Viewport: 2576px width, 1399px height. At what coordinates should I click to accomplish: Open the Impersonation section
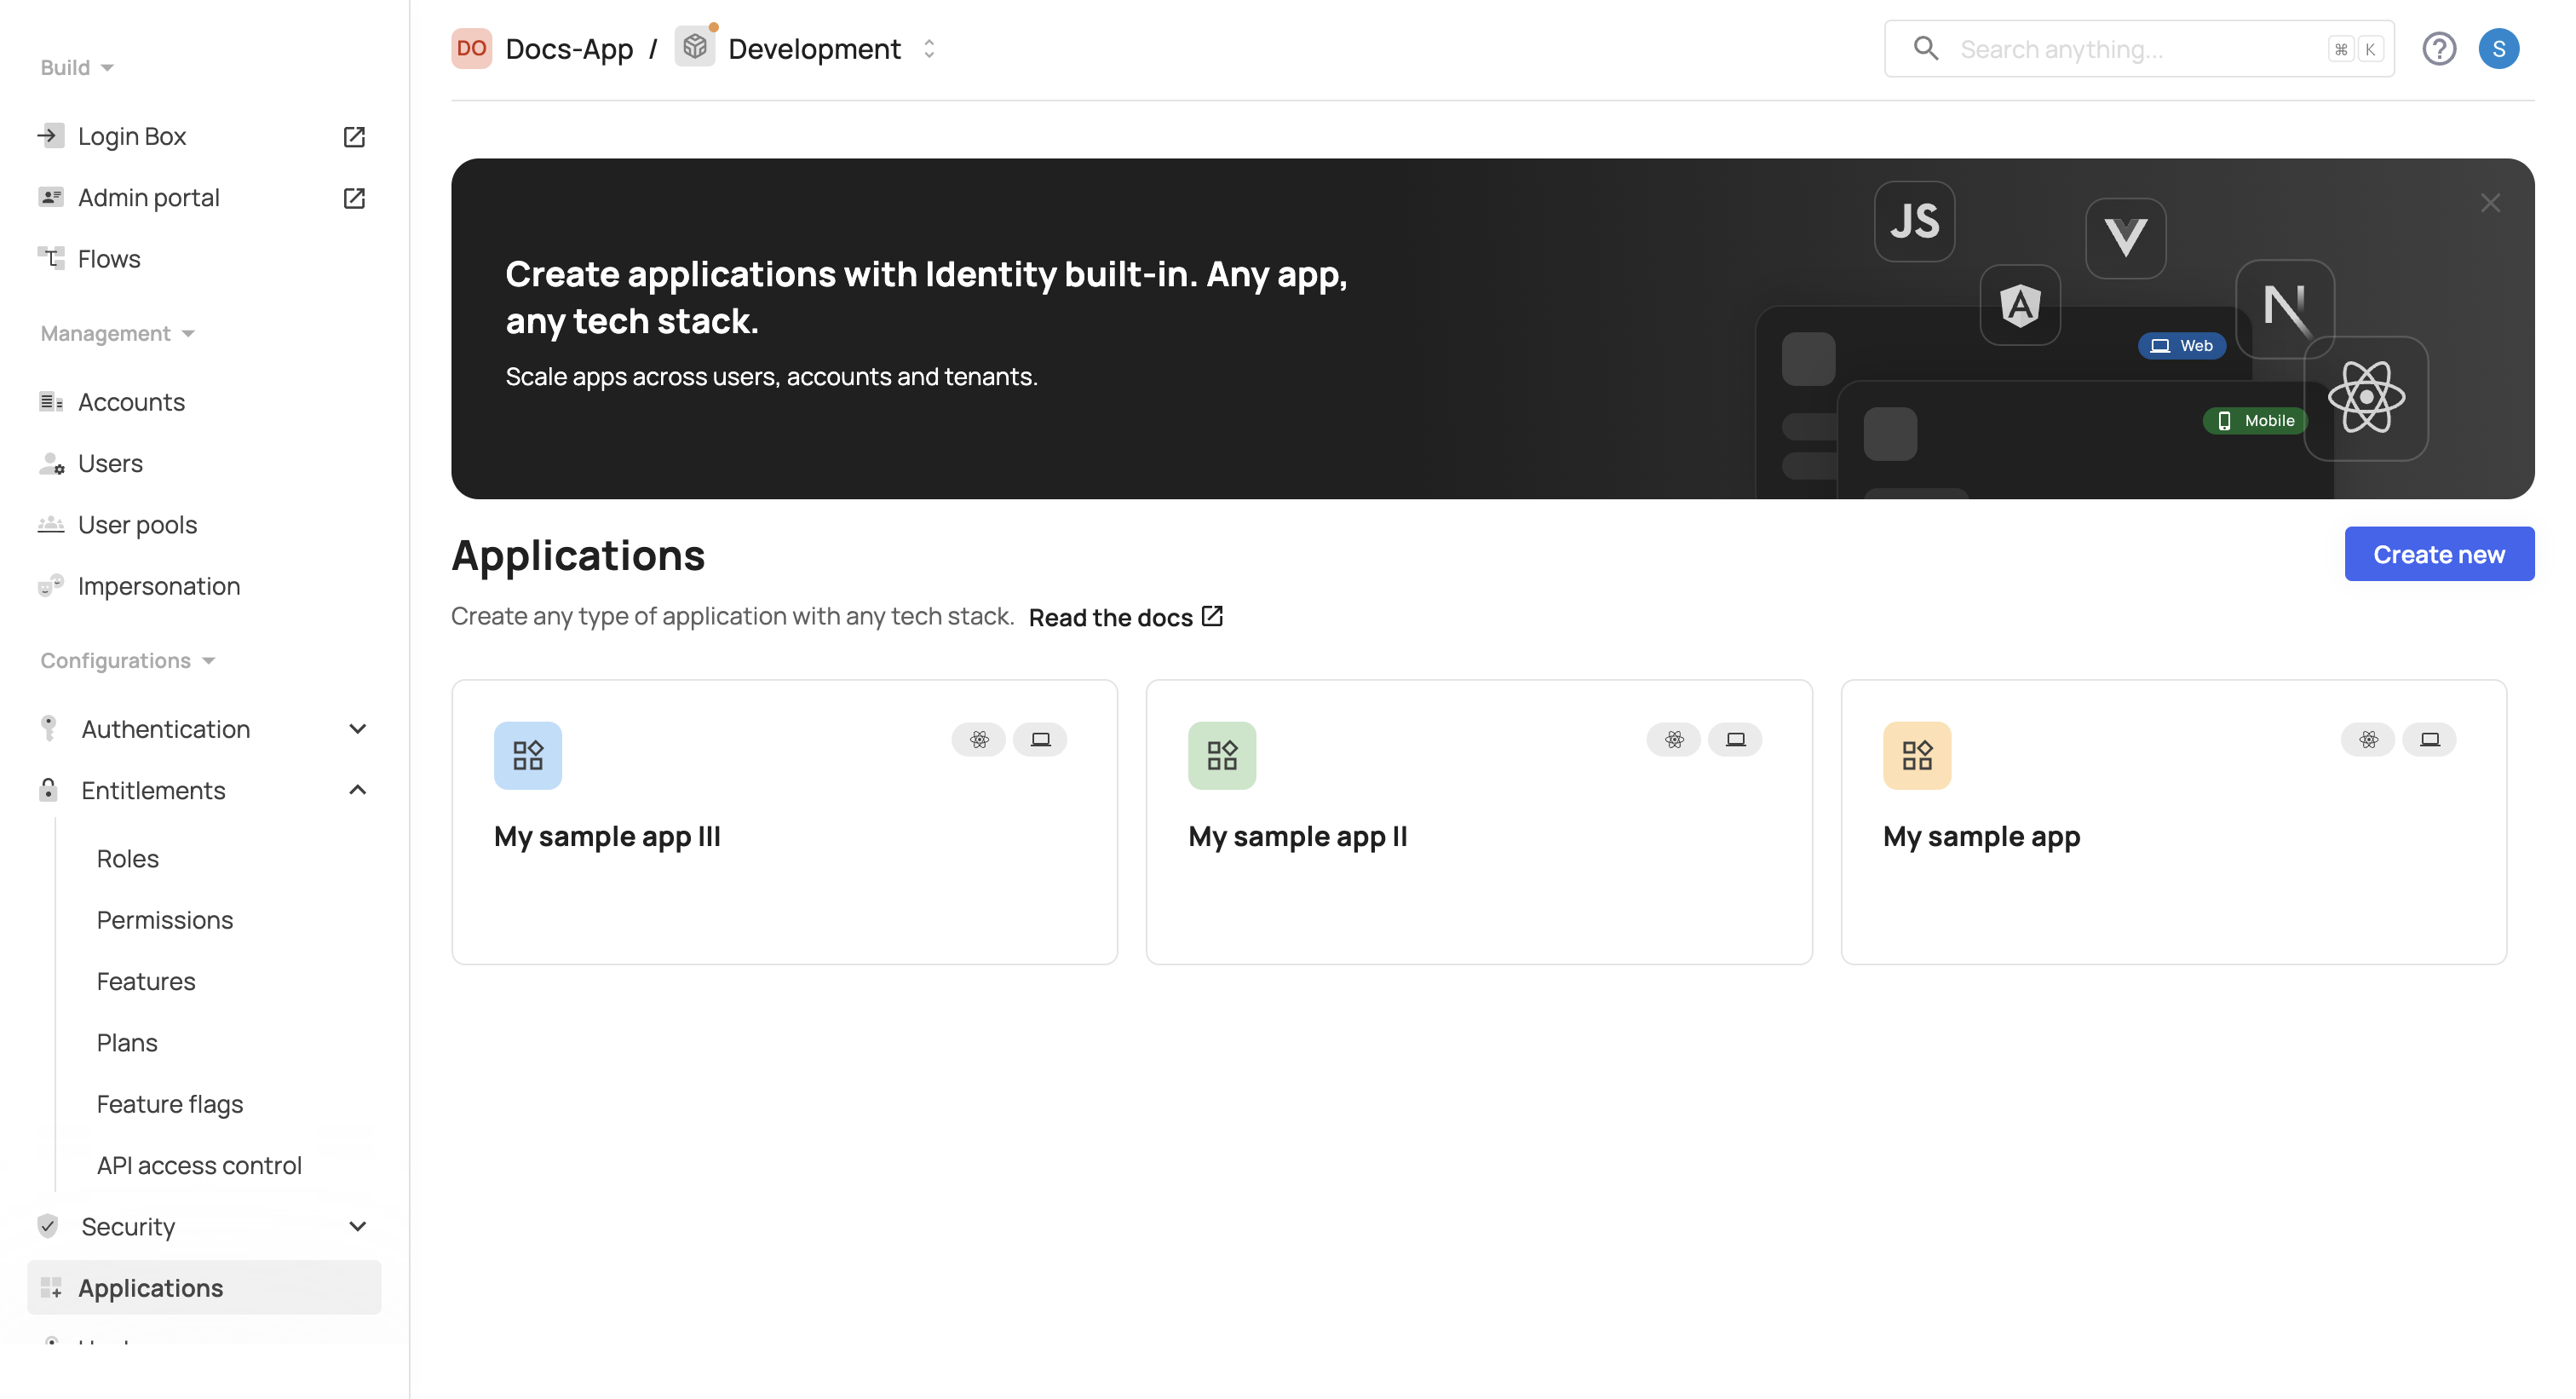(159, 586)
